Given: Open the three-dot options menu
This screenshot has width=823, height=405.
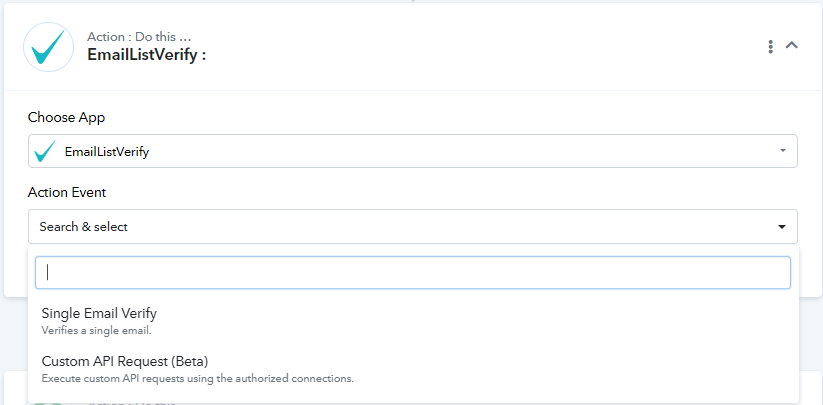Looking at the screenshot, I should tap(770, 46).
